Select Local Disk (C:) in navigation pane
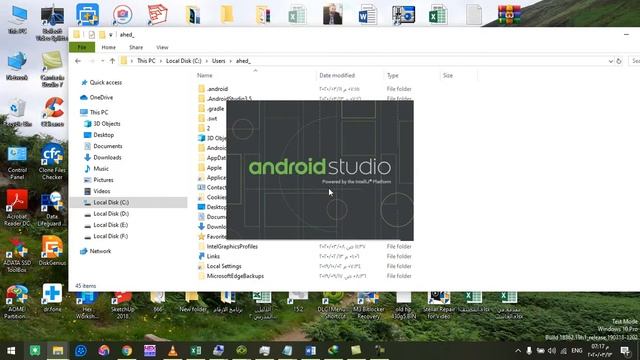Image resolution: width=640 pixels, height=360 pixels. (111, 202)
